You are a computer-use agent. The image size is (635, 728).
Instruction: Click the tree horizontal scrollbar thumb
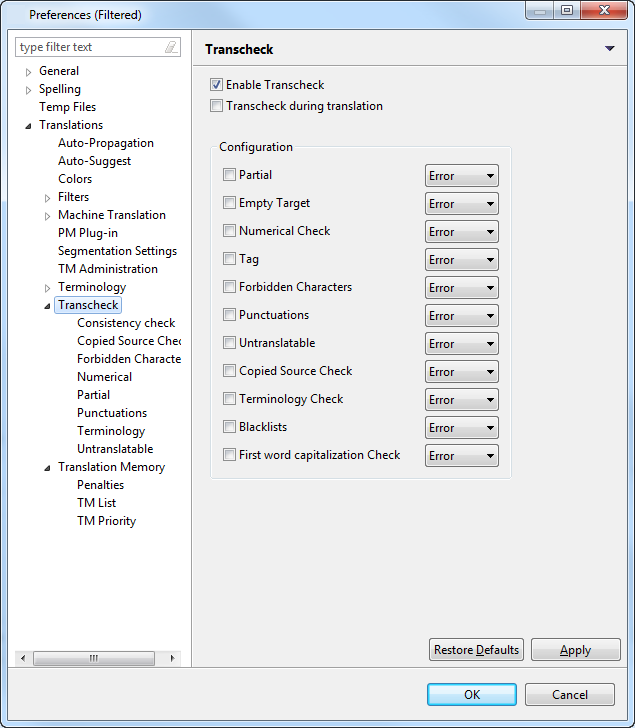94,658
